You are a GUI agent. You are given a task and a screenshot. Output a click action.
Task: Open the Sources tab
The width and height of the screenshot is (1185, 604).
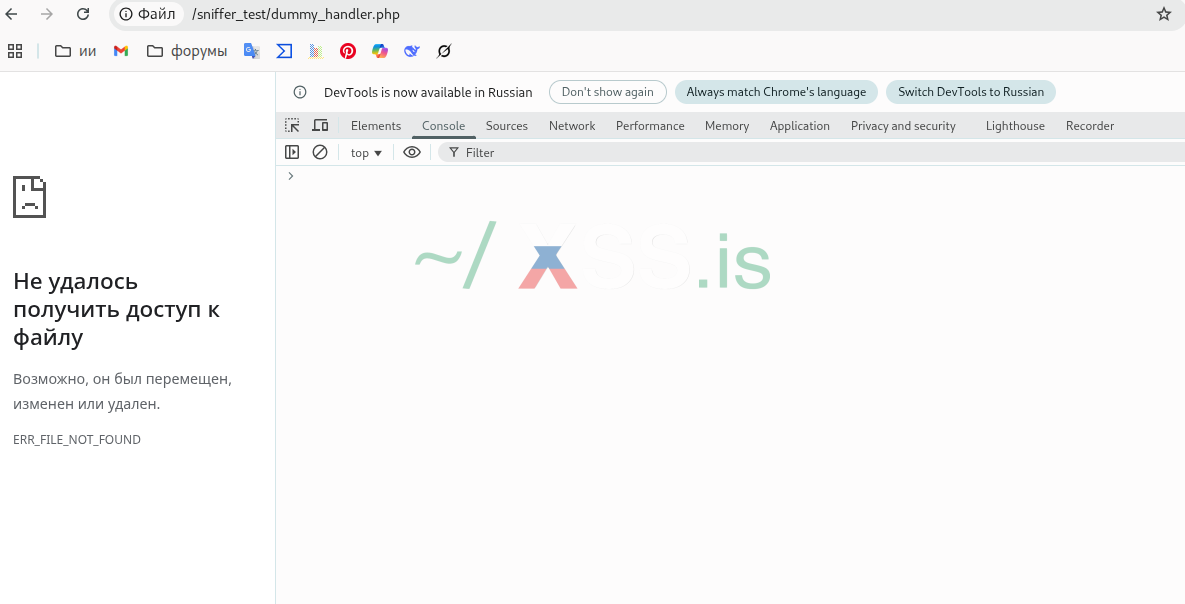[506, 126]
